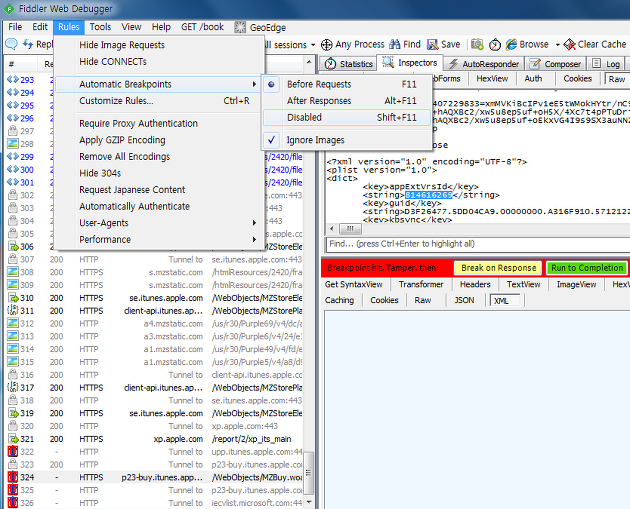Click the Any Process target icon
Screen dimensions: 630x509
point(326,45)
